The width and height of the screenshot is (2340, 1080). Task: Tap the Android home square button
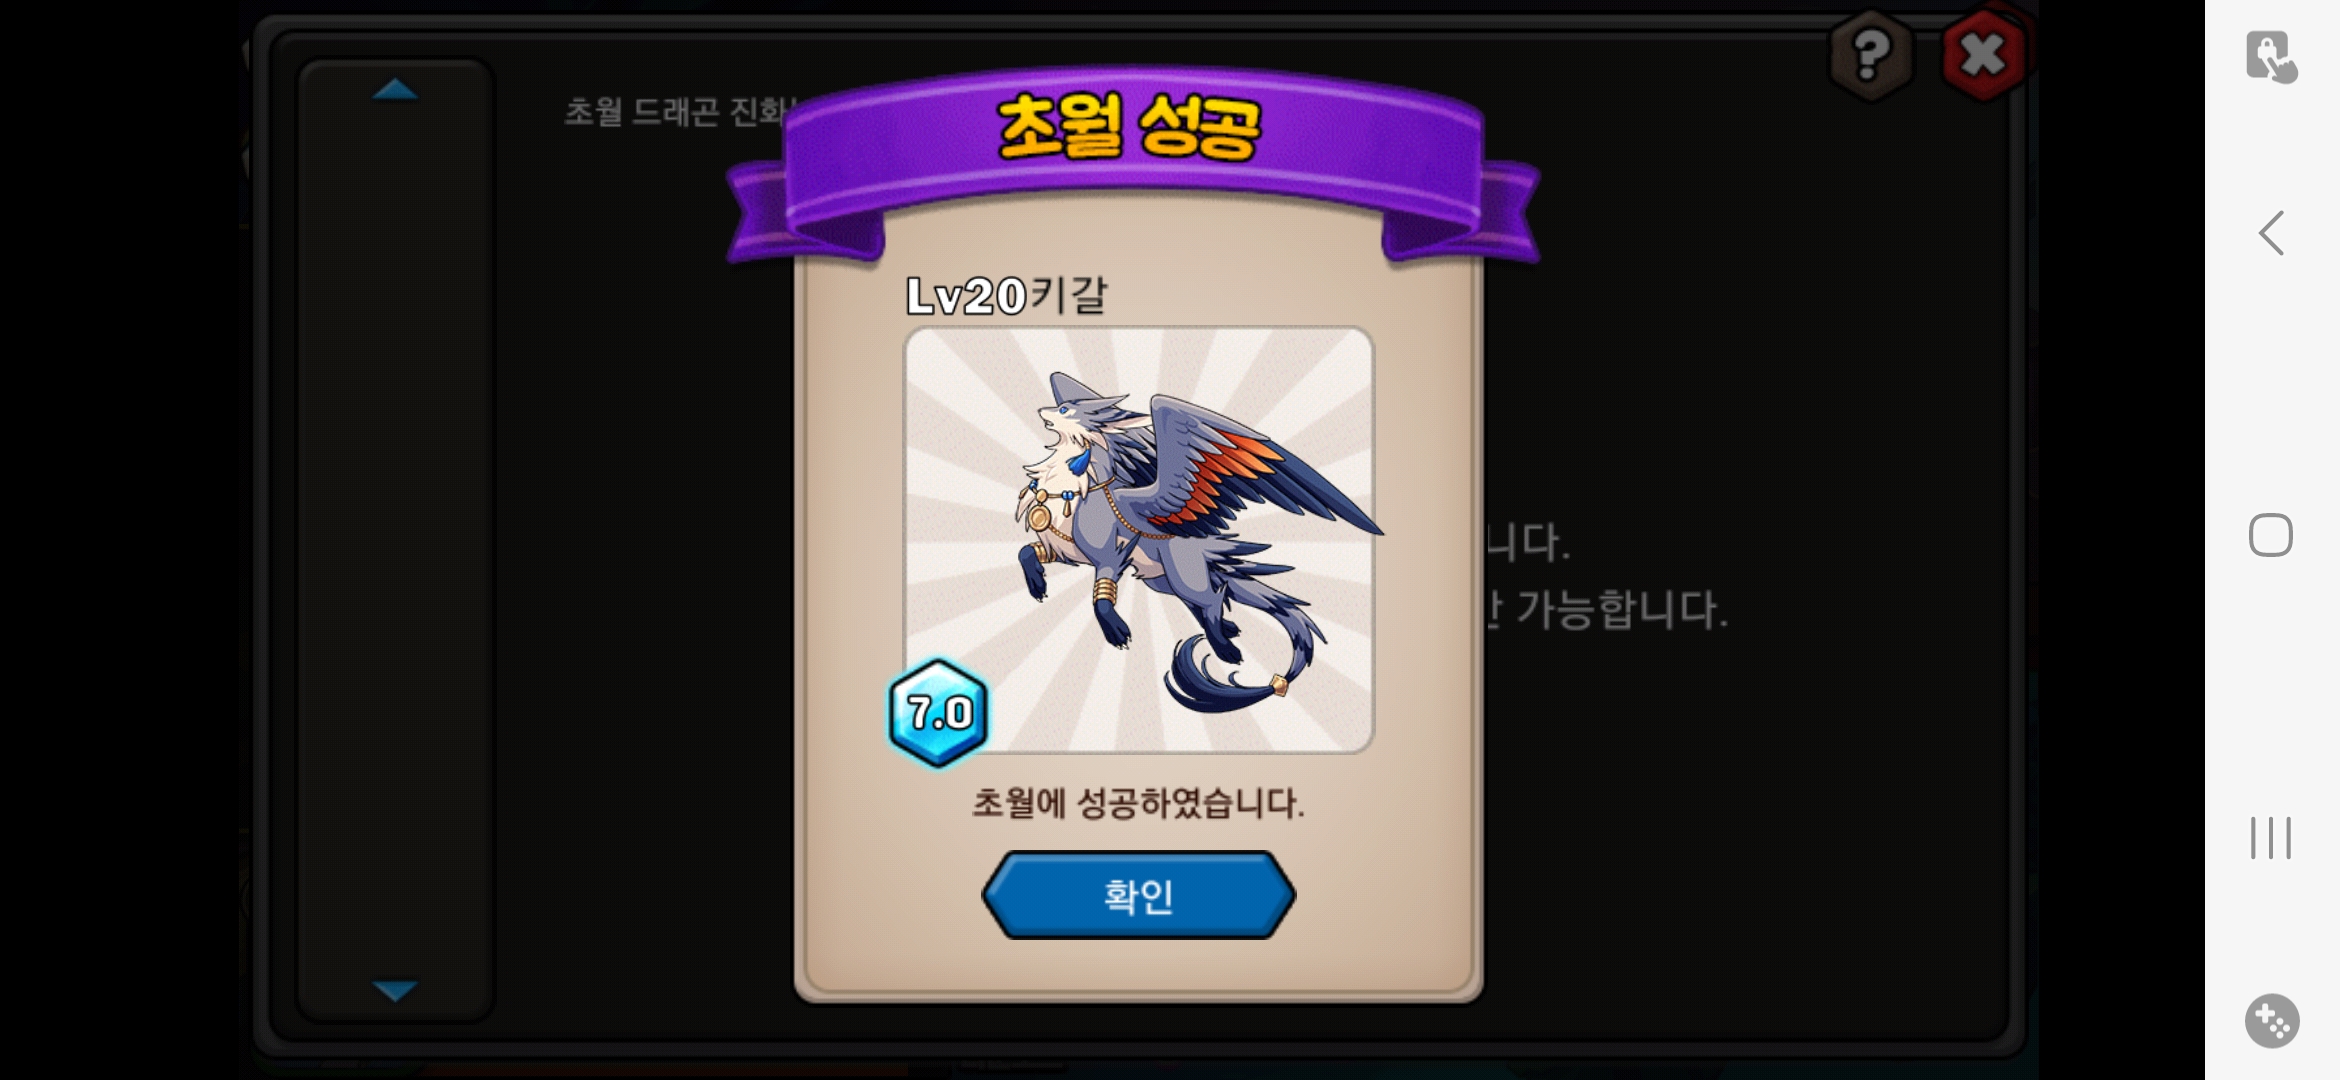click(2271, 535)
